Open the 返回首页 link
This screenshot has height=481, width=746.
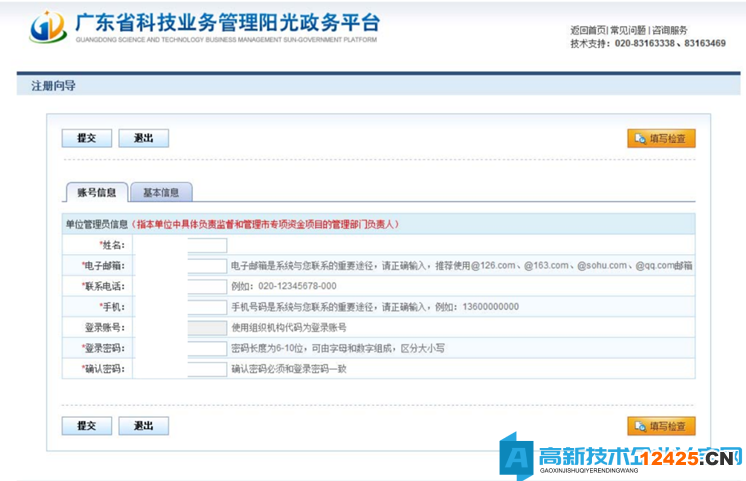coord(589,30)
